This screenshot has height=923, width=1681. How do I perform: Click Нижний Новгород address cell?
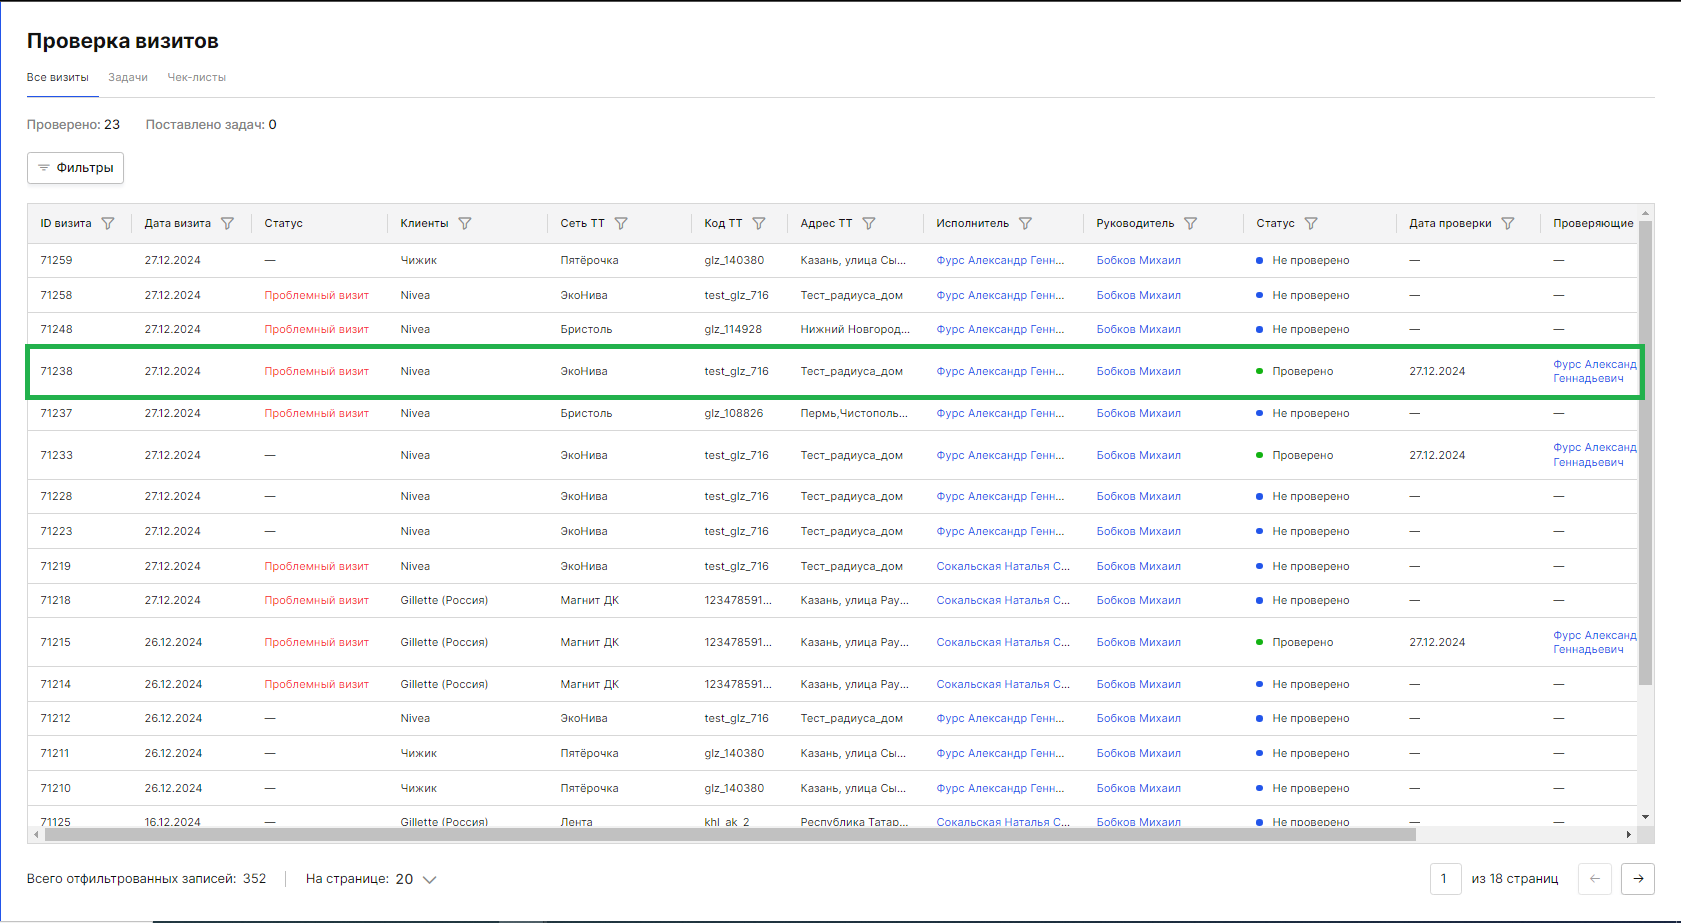click(x=855, y=329)
